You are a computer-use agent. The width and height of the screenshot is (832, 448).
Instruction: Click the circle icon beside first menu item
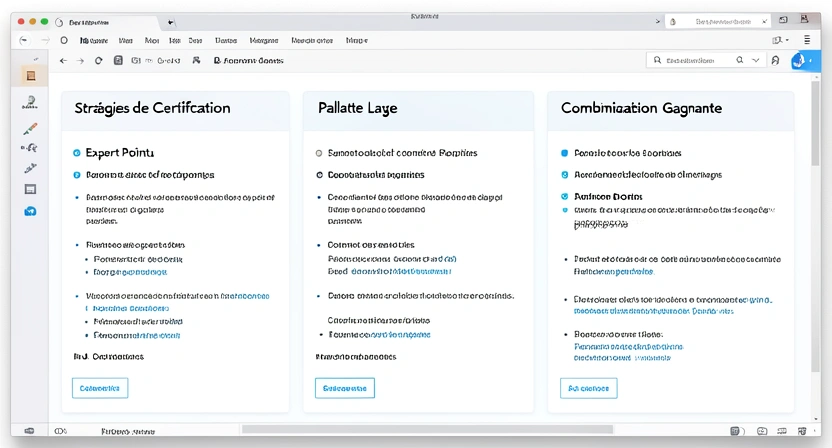64,40
